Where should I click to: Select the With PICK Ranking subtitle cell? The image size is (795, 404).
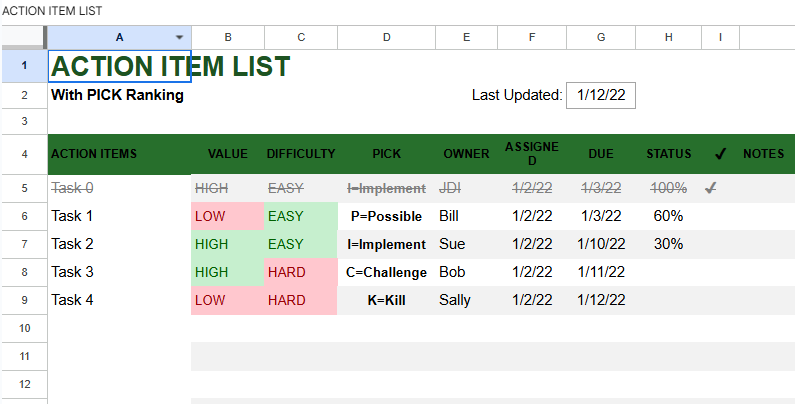pos(118,96)
